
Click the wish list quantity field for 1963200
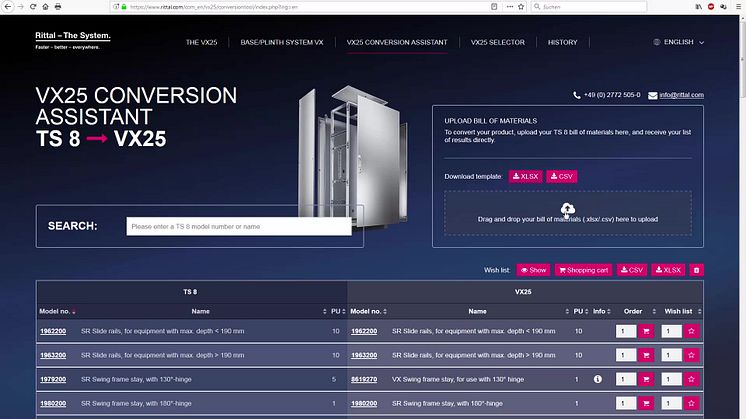coord(671,355)
